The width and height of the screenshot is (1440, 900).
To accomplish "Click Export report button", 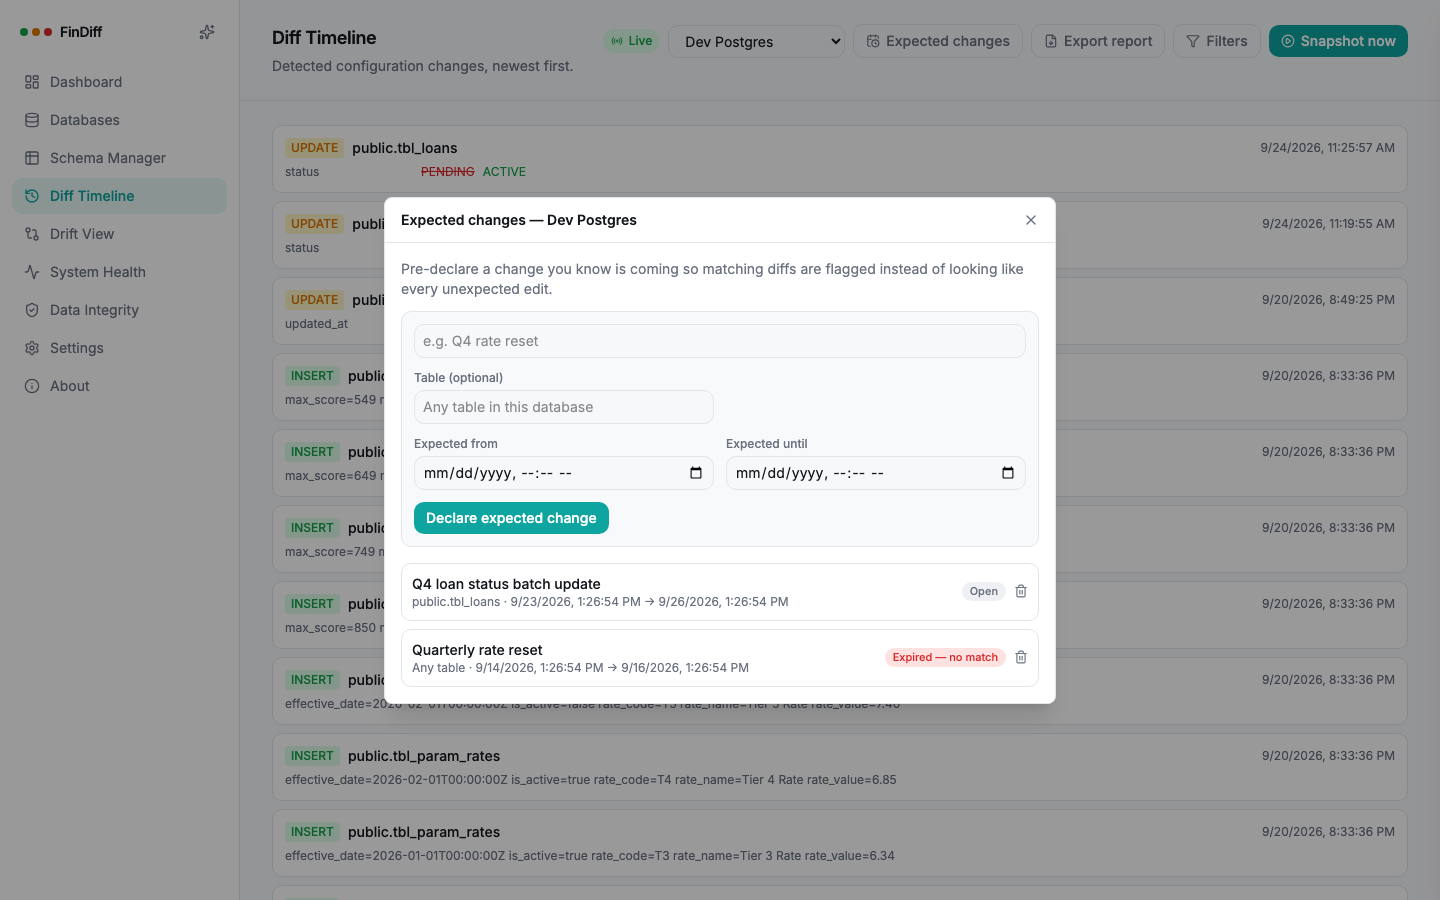I will tap(1098, 41).
